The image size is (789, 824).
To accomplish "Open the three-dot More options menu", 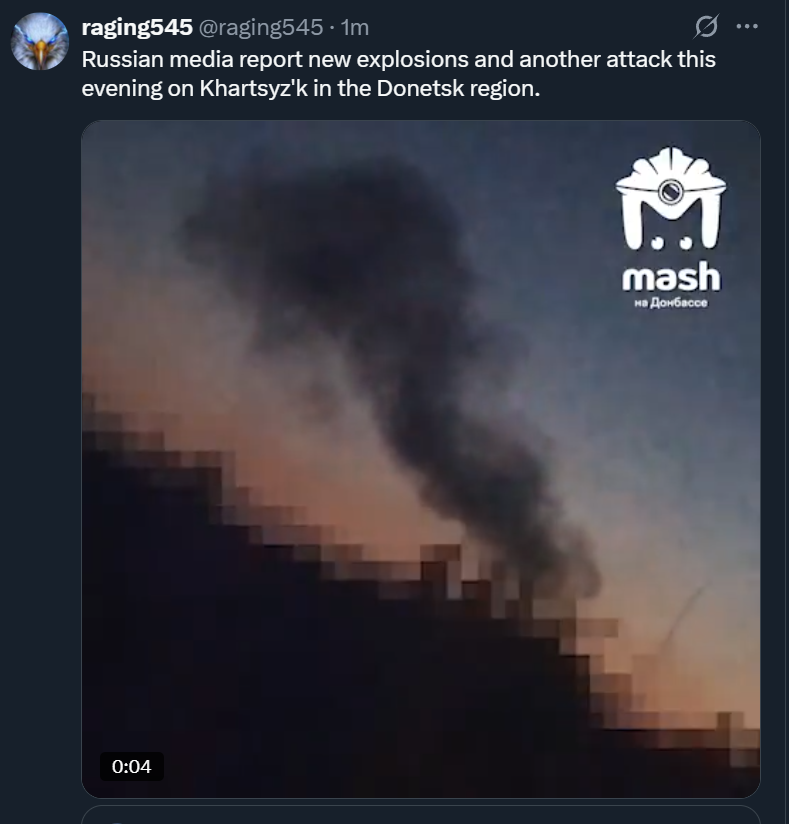I will [747, 26].
